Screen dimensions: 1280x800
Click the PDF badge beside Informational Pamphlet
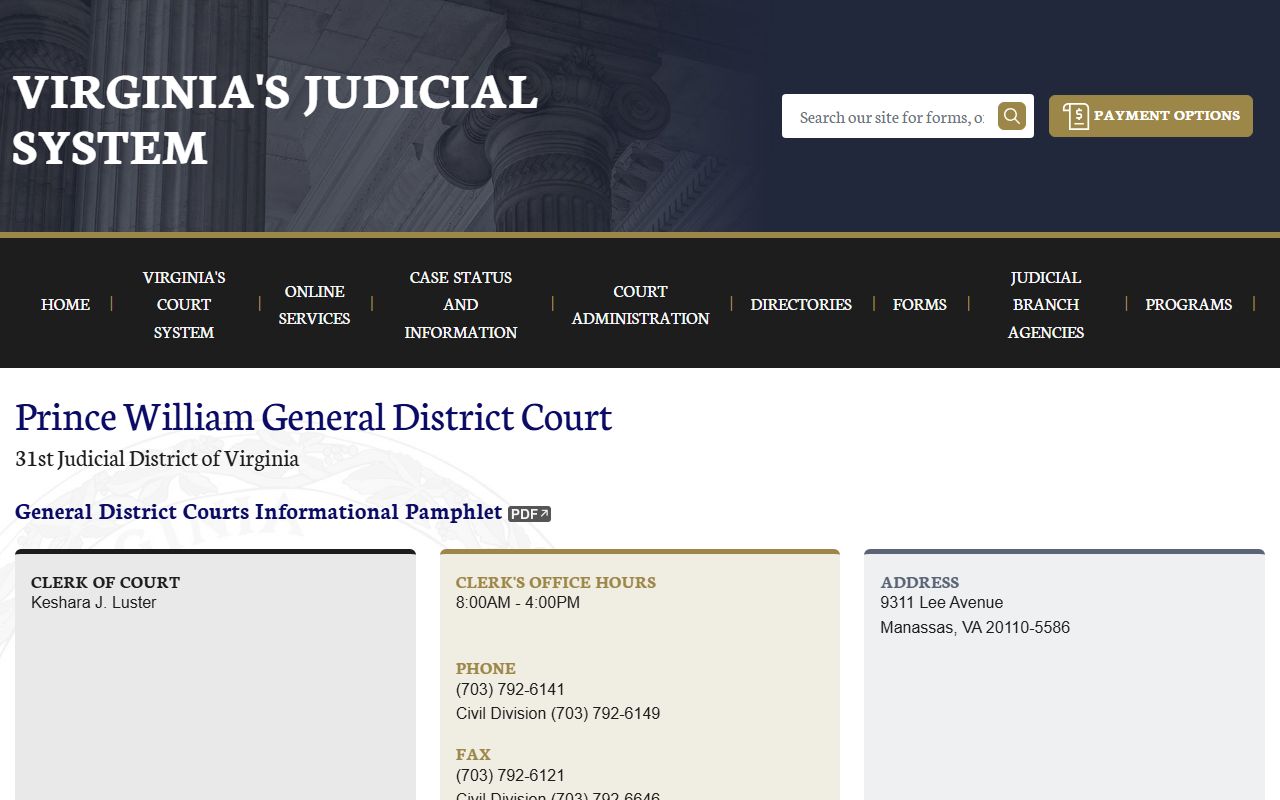(x=529, y=514)
